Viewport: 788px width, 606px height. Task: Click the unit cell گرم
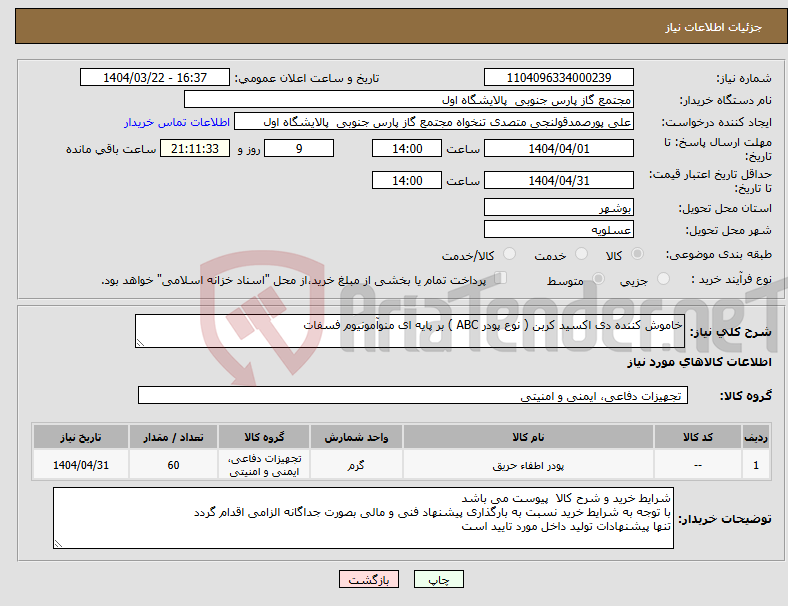click(356, 465)
